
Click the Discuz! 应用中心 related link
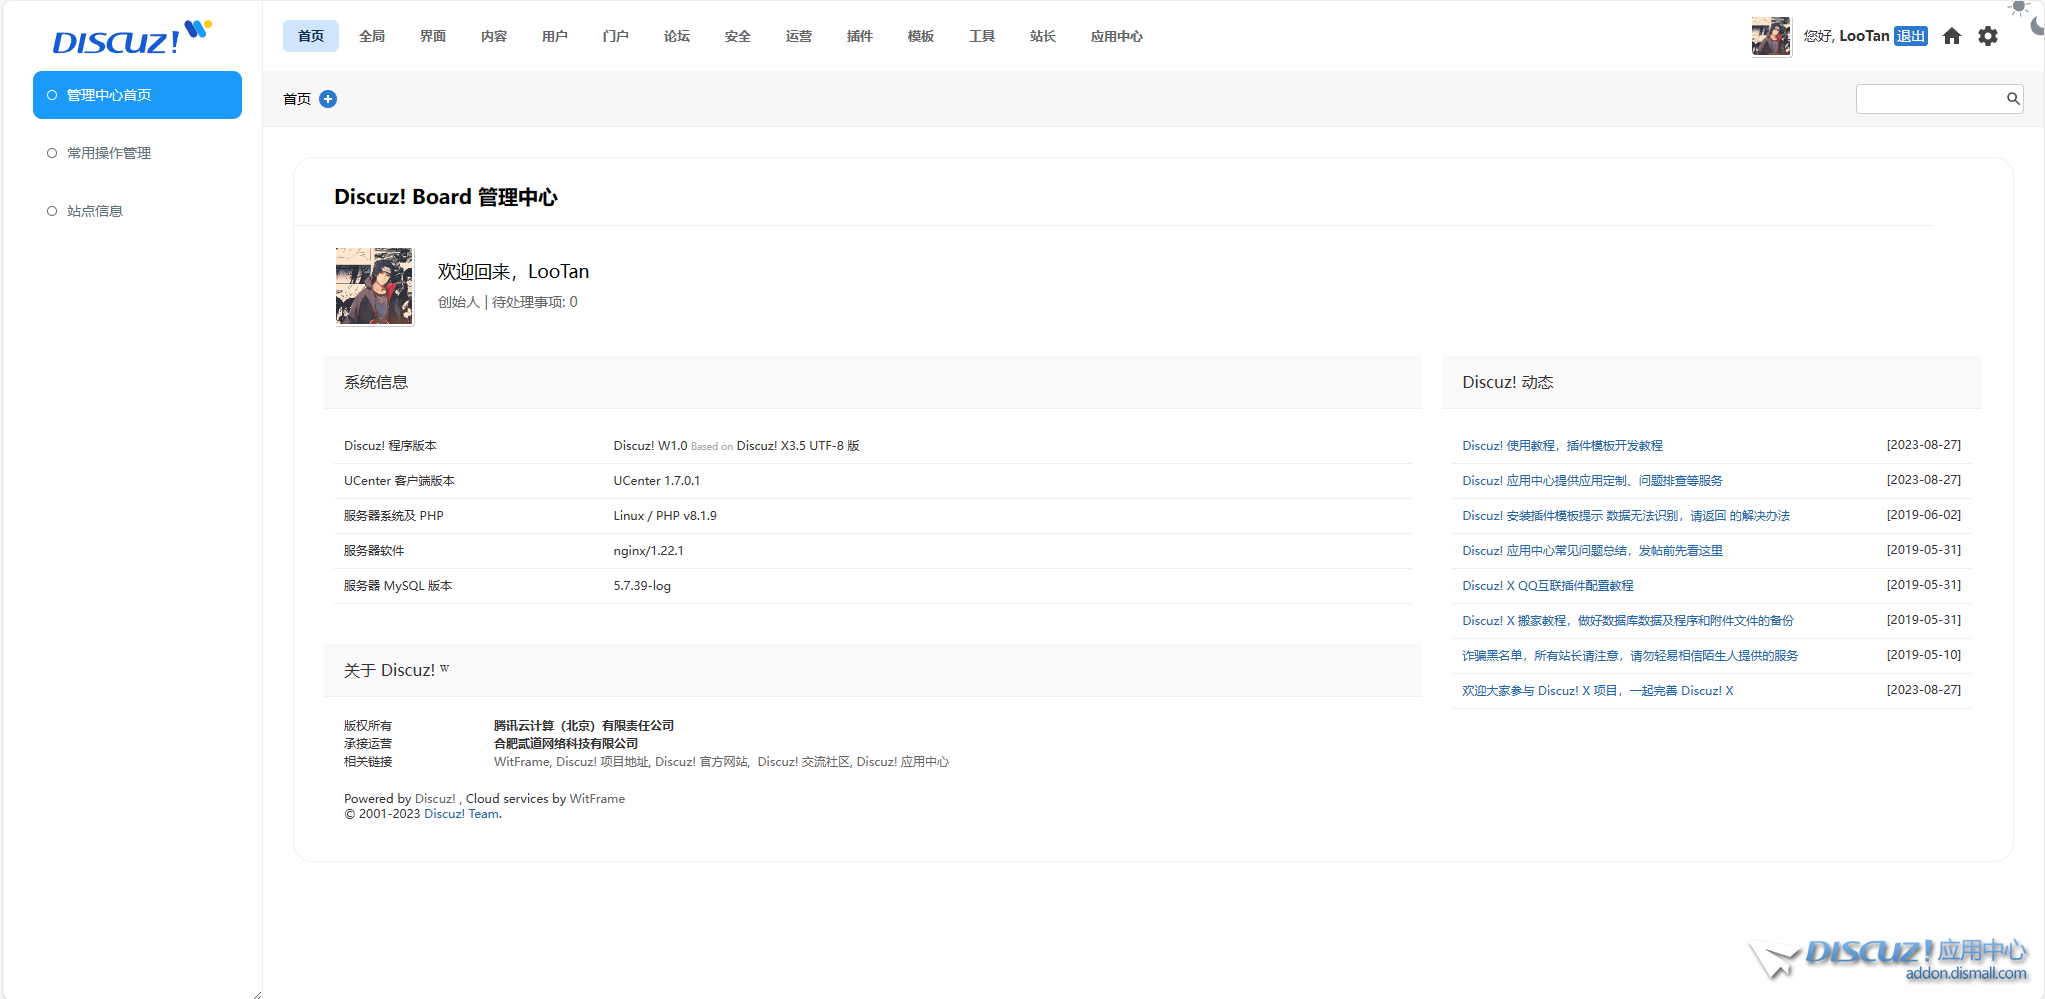902,762
